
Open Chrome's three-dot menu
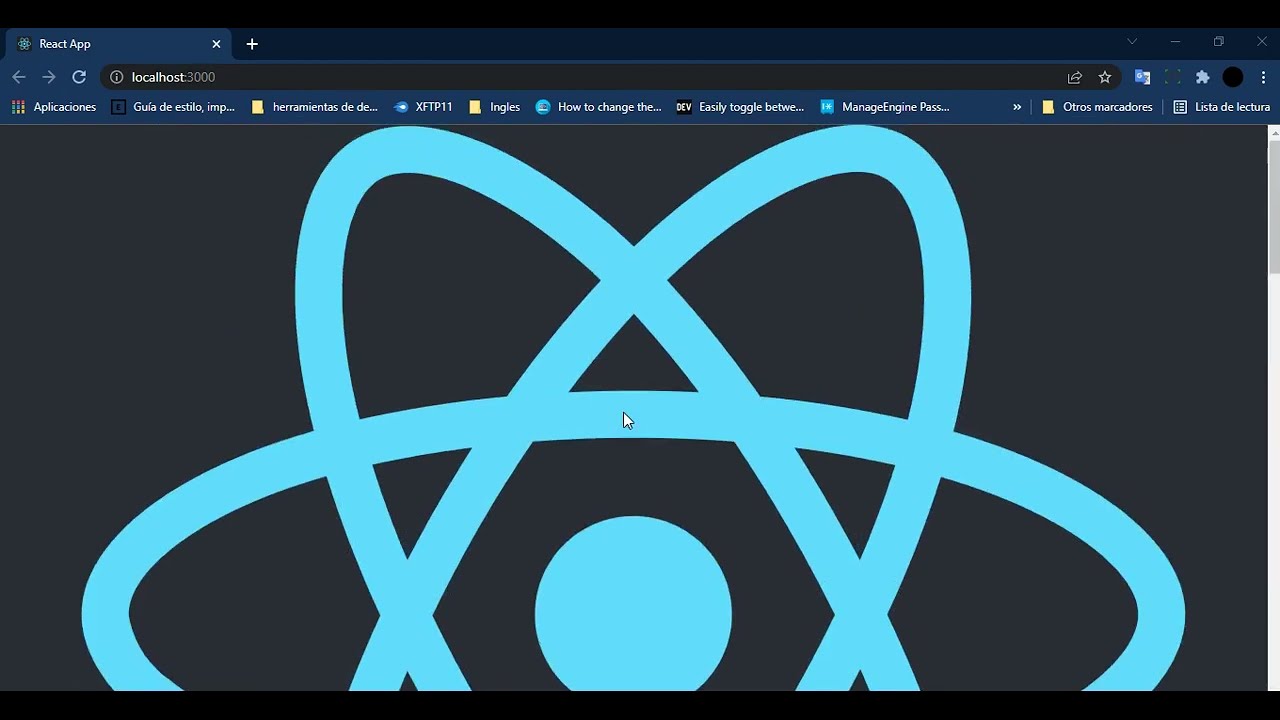[1264, 77]
